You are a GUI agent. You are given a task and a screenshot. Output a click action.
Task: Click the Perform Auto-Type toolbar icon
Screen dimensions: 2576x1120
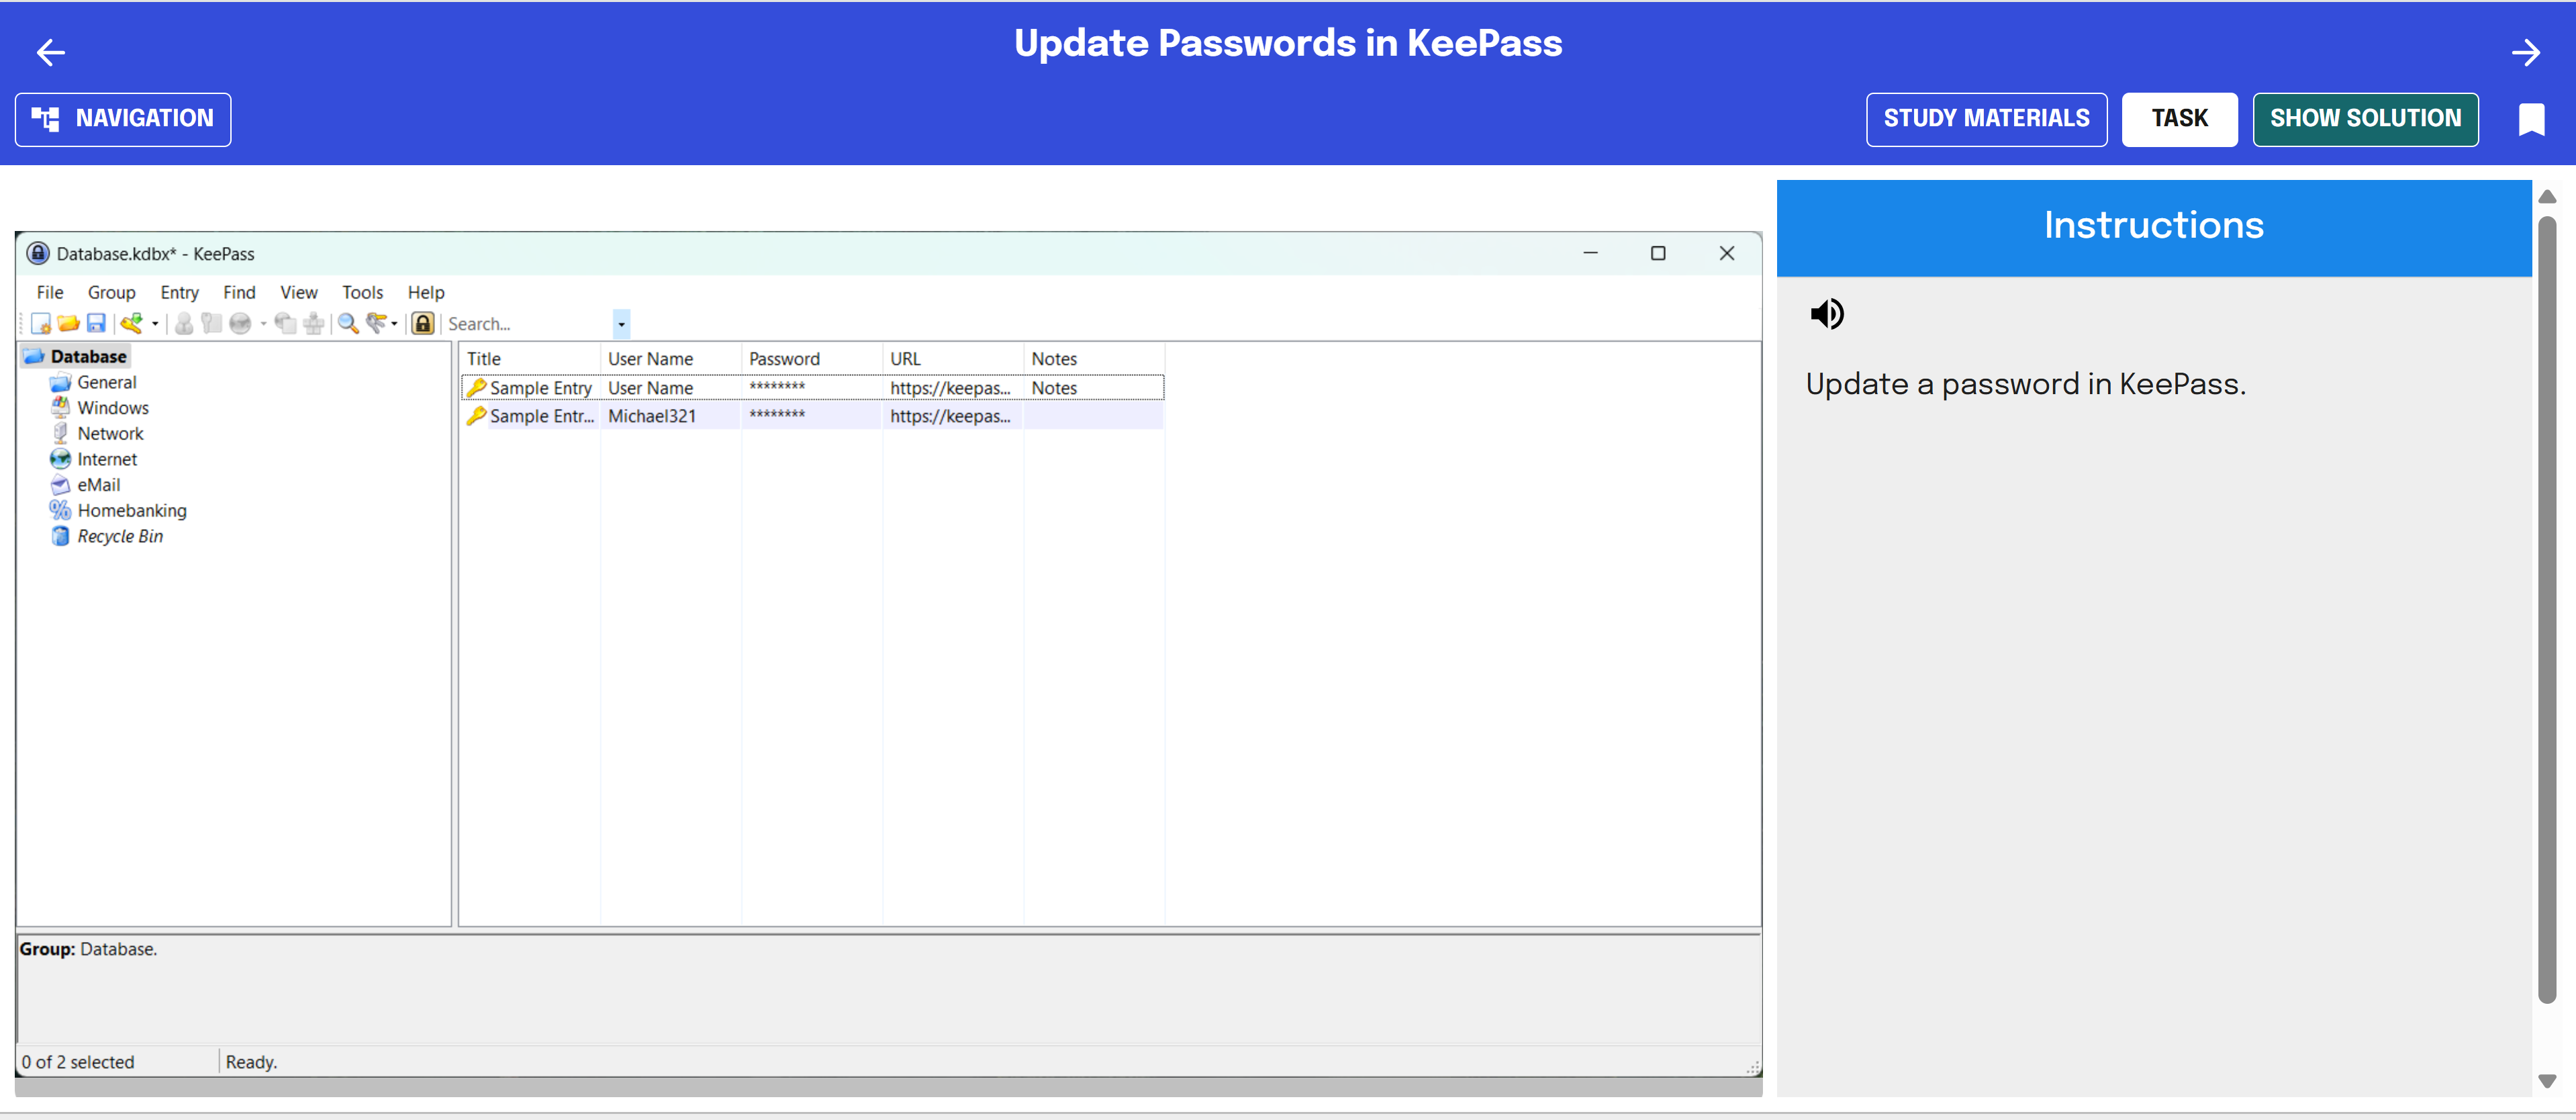click(x=314, y=323)
